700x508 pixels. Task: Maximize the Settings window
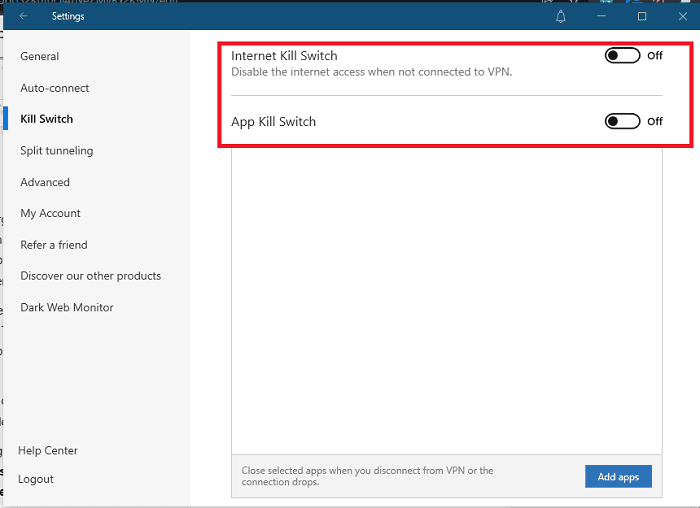(642, 16)
